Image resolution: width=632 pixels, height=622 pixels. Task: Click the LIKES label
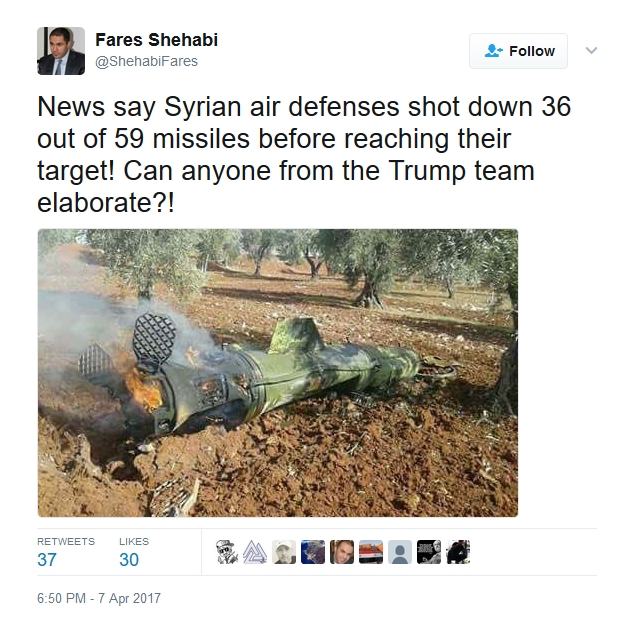tap(134, 541)
